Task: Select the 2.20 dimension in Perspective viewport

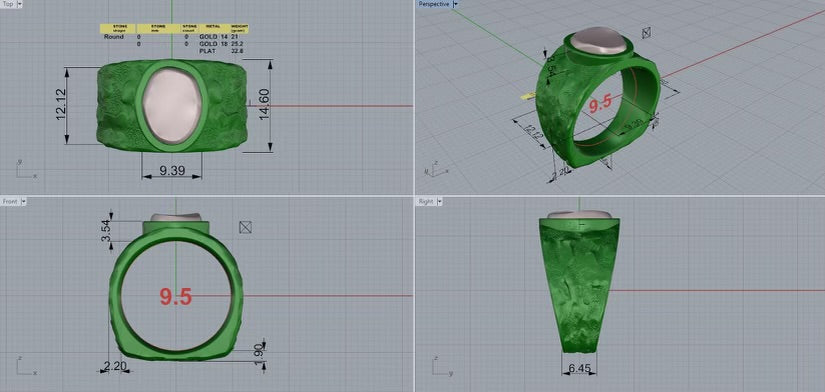Action: 559,172
